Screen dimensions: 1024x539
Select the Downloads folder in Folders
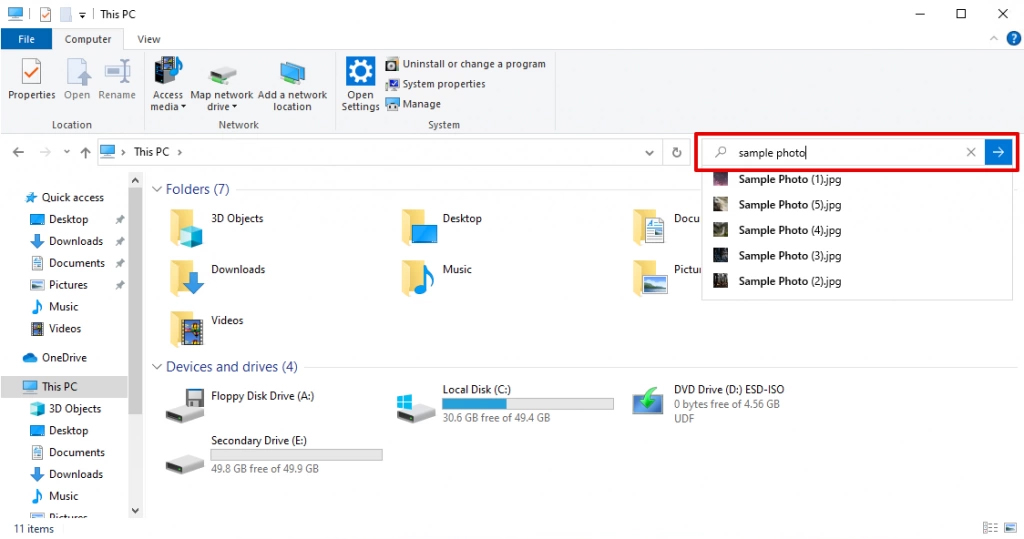tap(217, 278)
